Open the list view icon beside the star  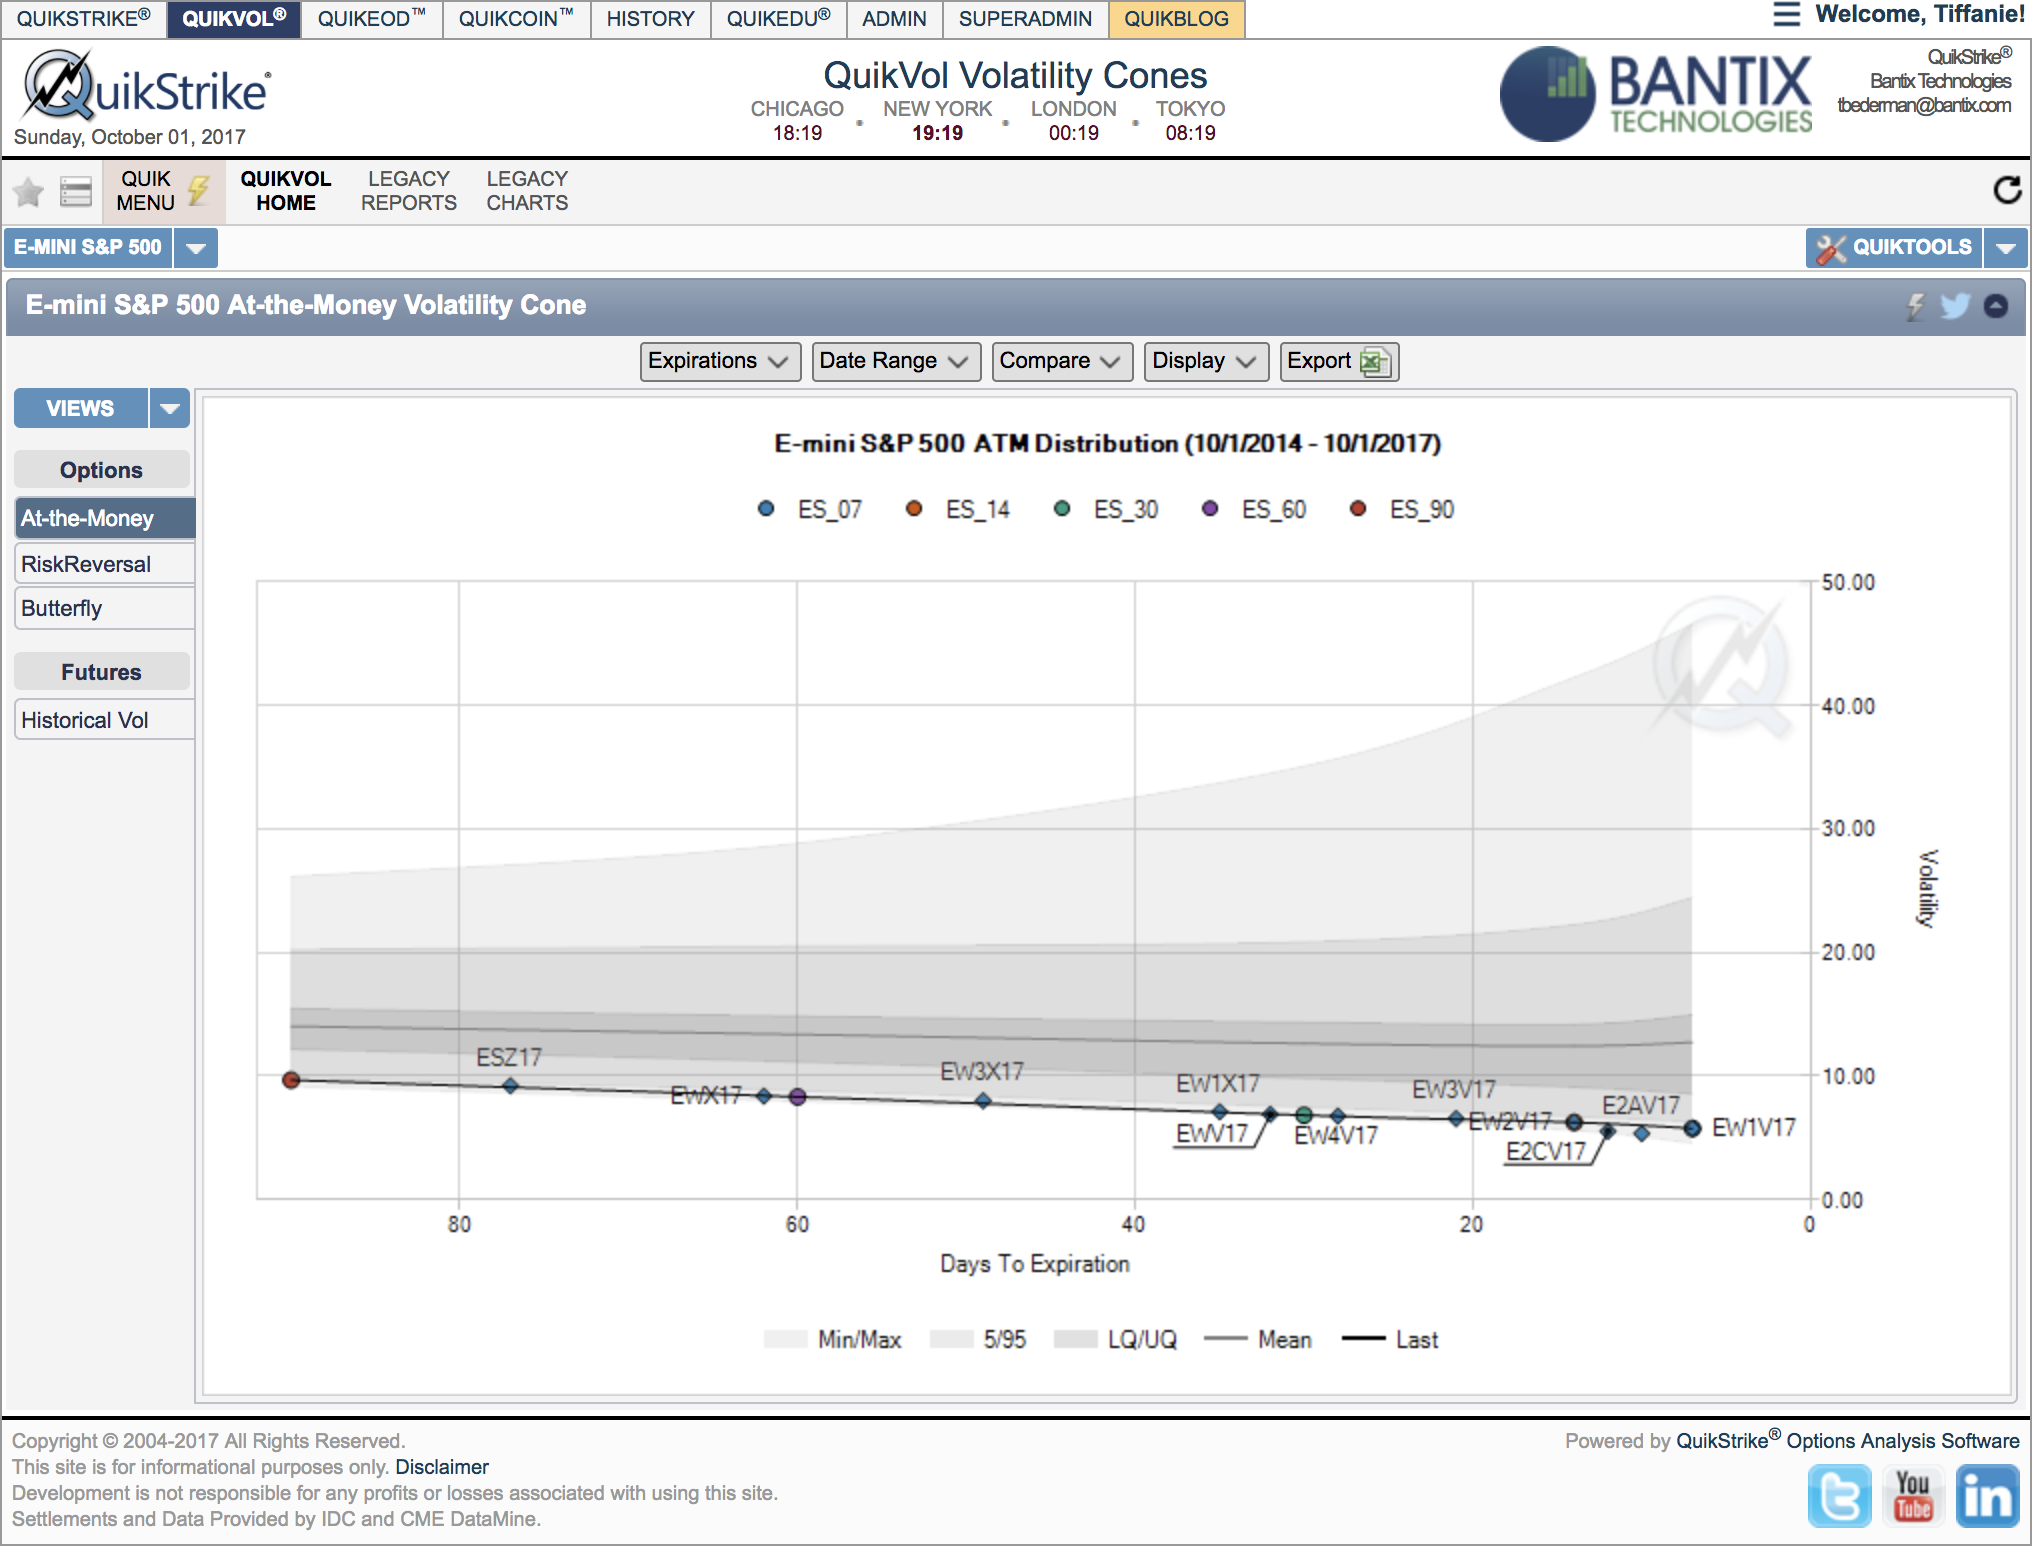click(75, 190)
